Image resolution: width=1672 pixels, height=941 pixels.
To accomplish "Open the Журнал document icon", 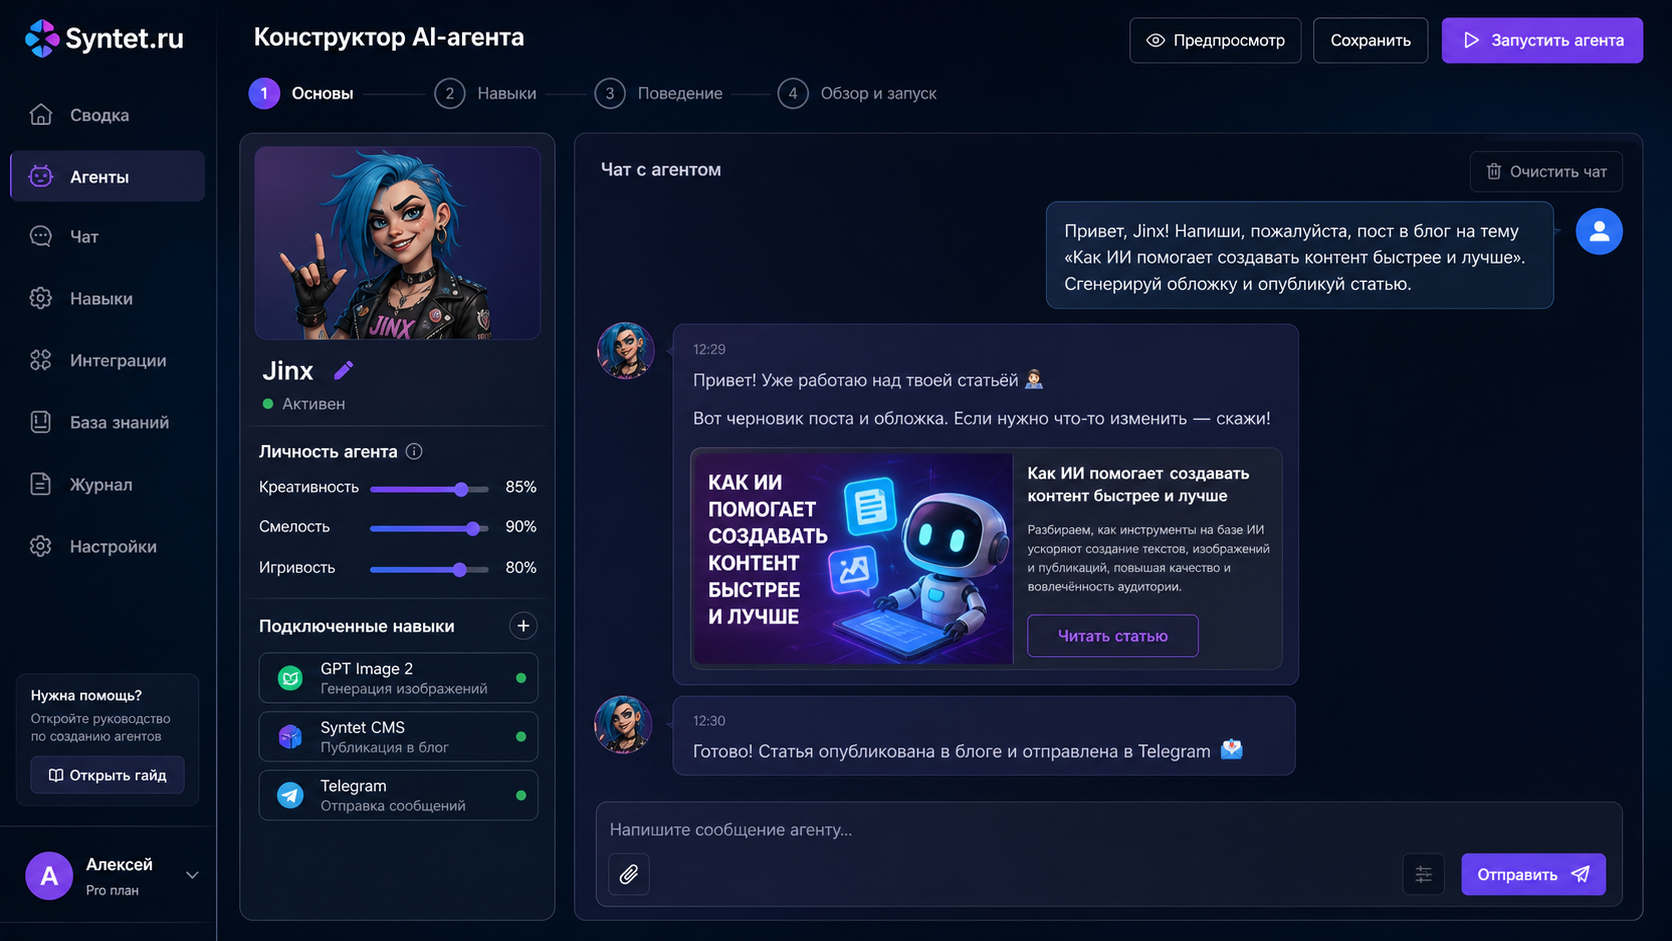I will coord(41,485).
